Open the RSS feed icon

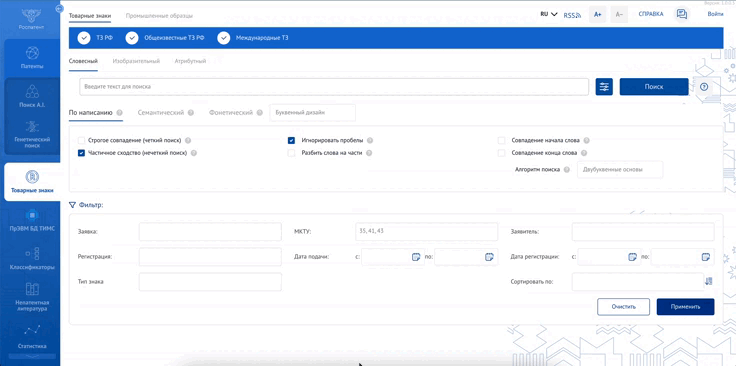point(572,15)
